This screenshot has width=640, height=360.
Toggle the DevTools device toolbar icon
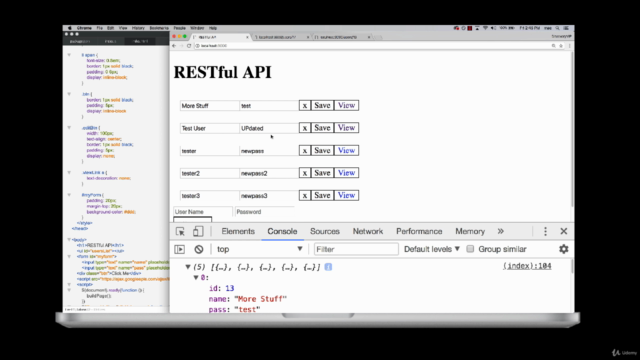pyautogui.click(x=198, y=231)
